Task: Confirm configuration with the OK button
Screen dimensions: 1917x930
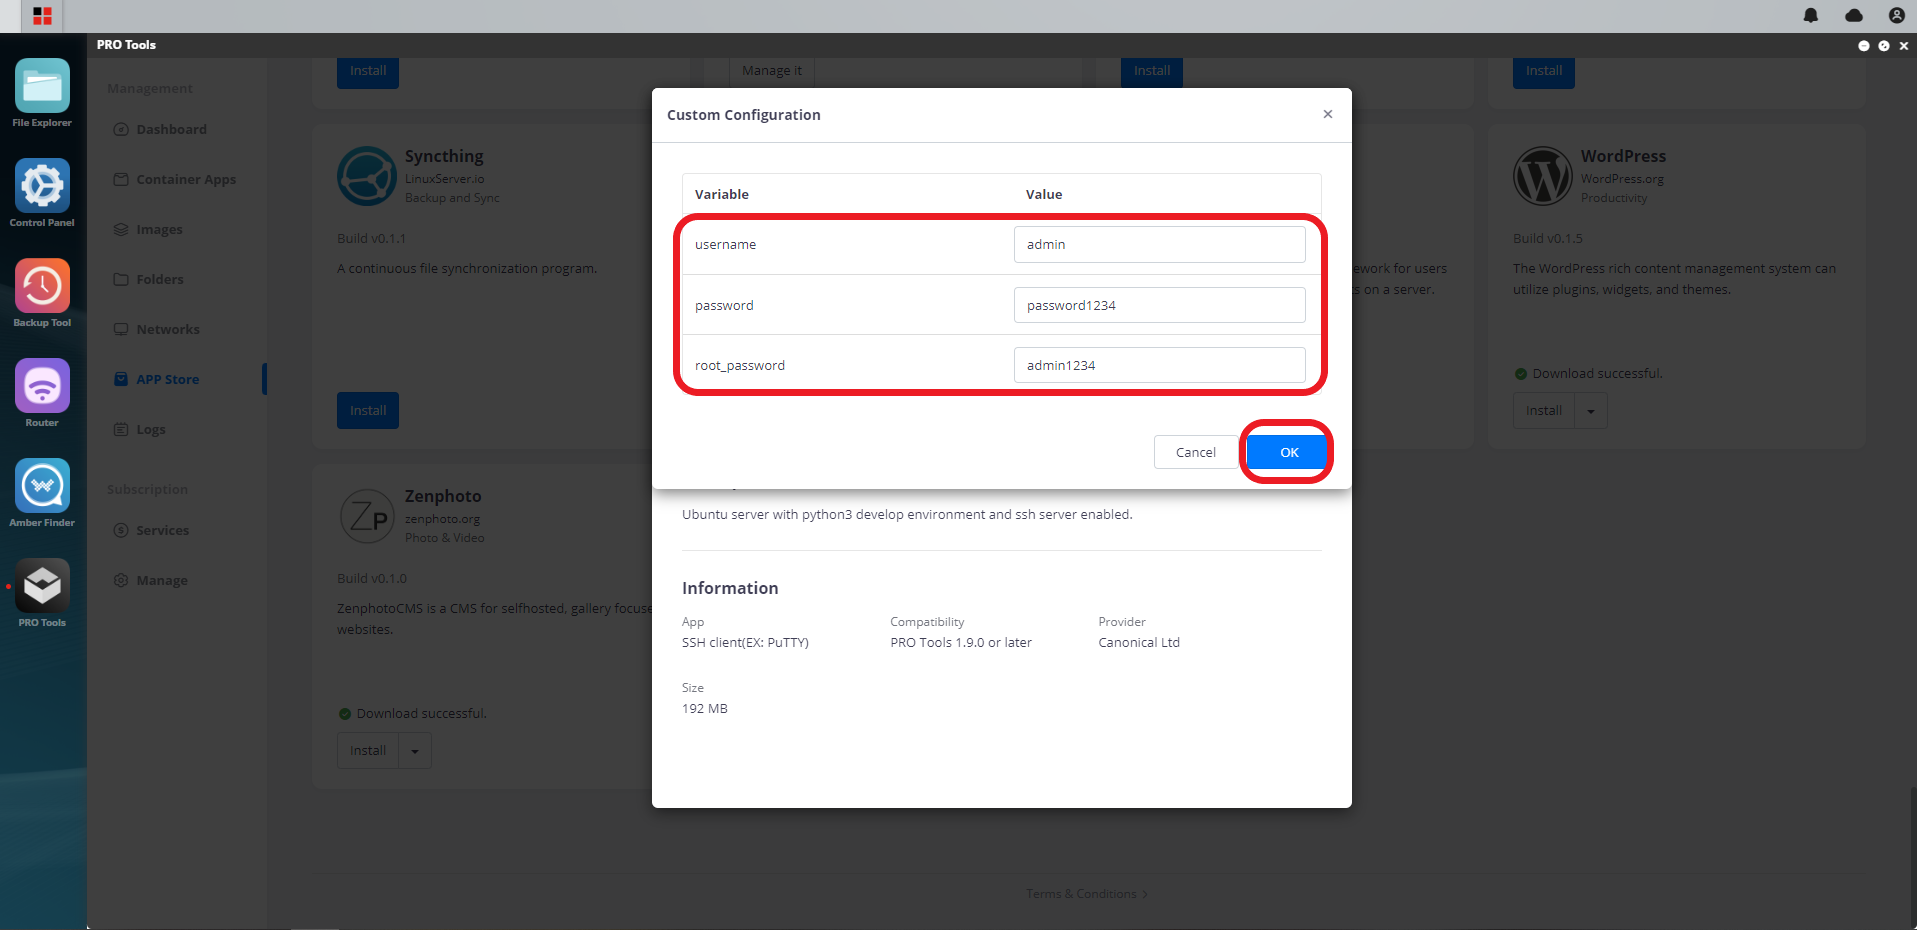Action: [1289, 452]
